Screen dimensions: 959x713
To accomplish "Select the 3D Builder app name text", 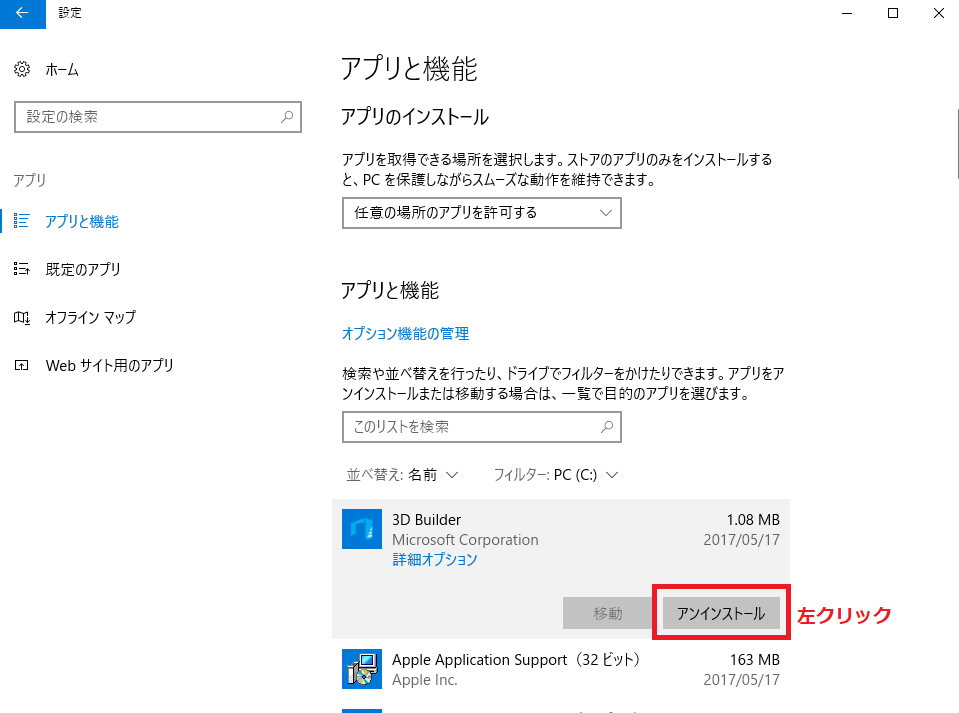I will [426, 520].
